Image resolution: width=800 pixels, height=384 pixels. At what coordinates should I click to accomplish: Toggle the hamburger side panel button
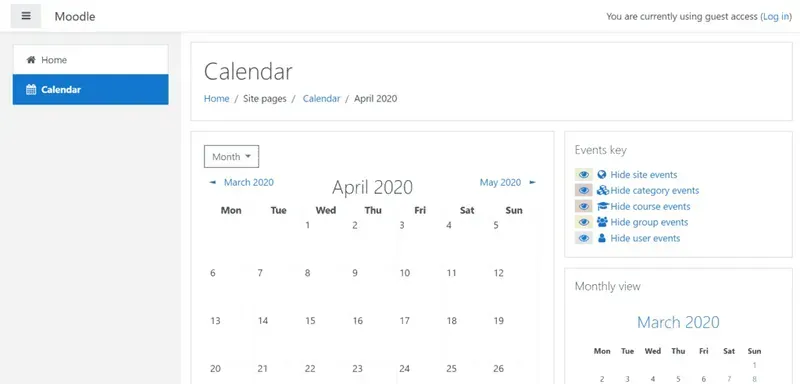tap(26, 16)
